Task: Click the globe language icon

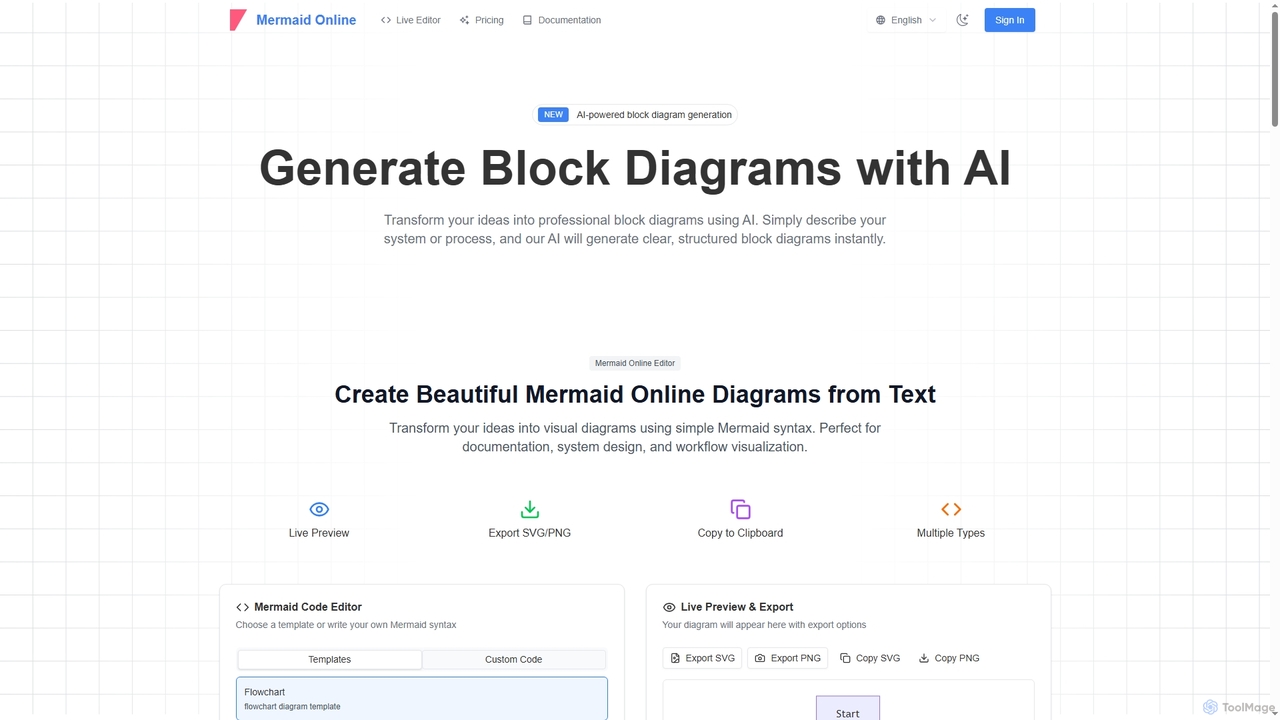Action: pos(881,20)
